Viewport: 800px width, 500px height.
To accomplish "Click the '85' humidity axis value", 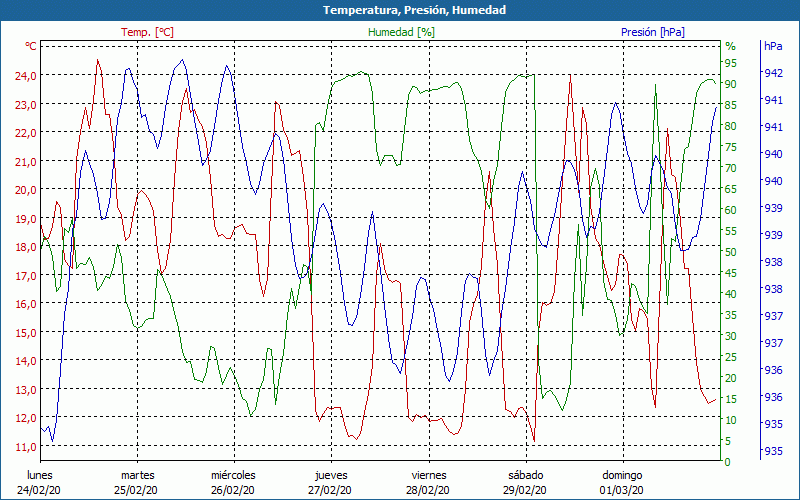I will [731, 105].
